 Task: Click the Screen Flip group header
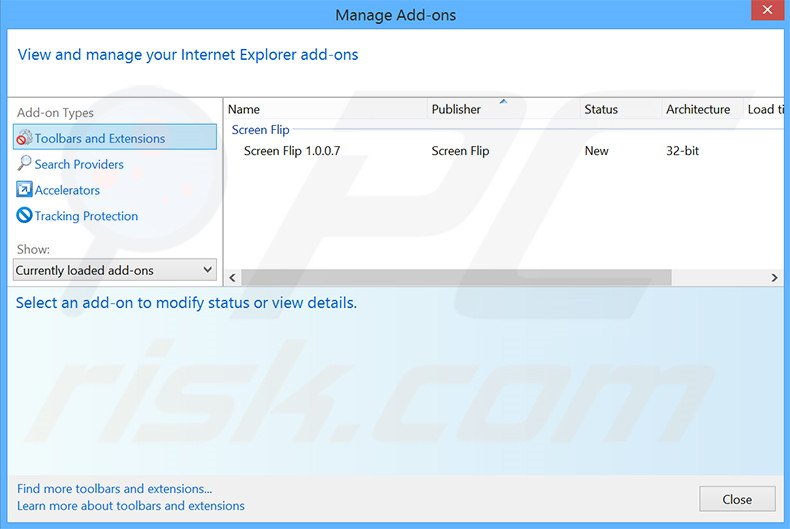pos(261,130)
